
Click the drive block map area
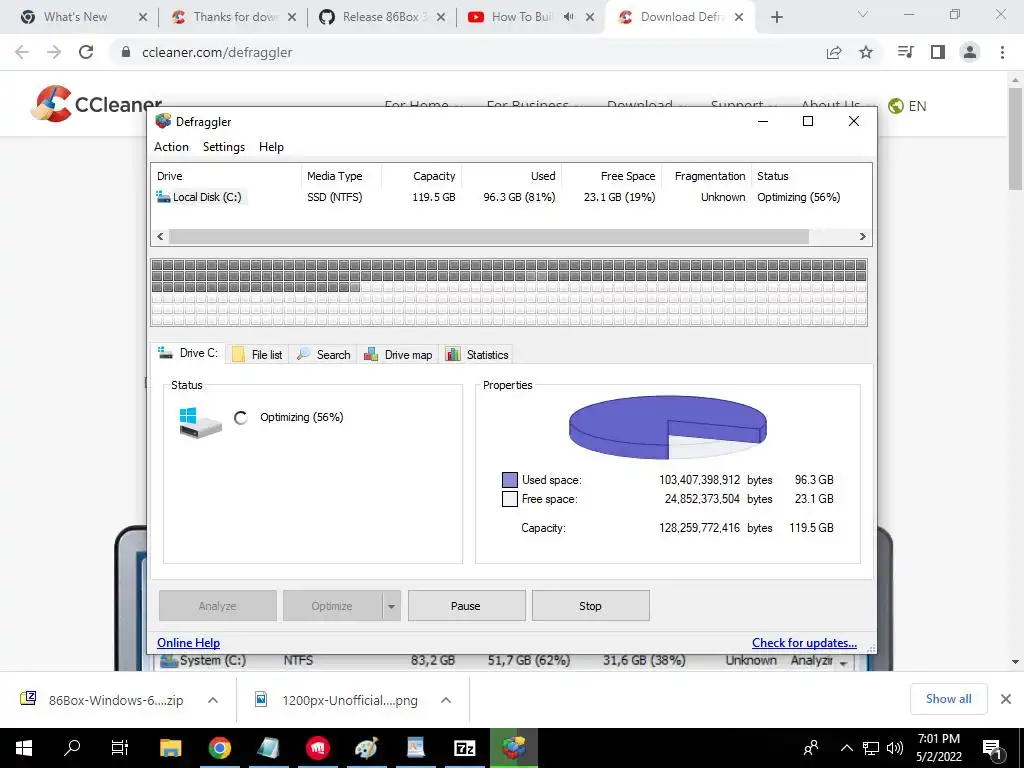509,293
